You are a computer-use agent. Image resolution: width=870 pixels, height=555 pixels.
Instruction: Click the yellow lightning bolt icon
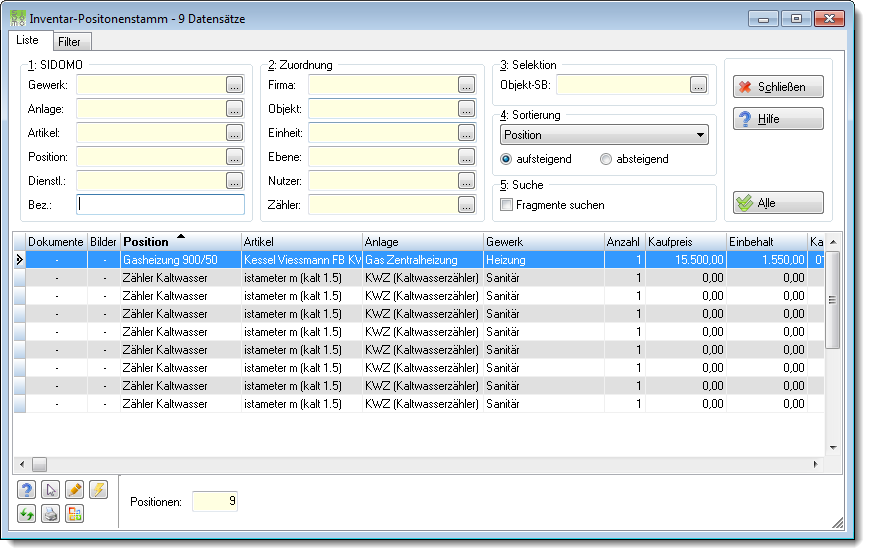tap(98, 490)
